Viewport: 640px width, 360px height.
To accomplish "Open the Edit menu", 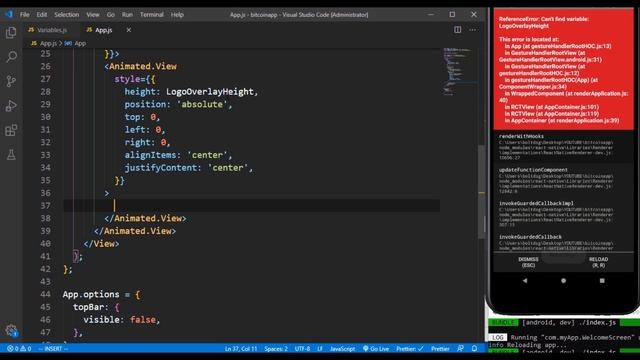I will pyautogui.click(x=42, y=15).
